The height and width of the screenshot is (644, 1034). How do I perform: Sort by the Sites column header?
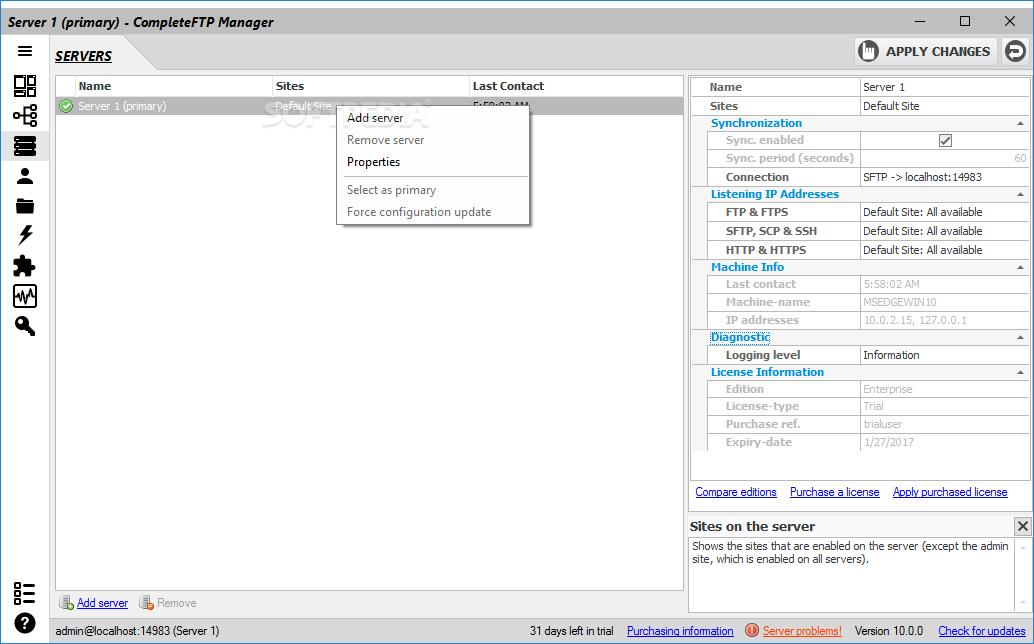coord(371,86)
